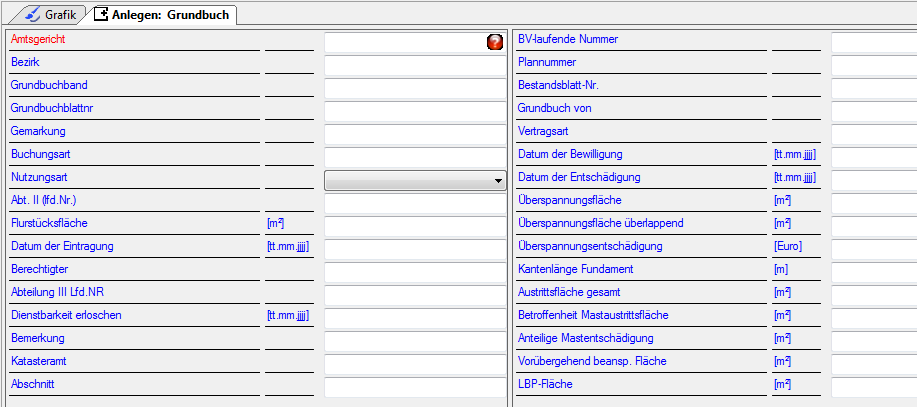
Task: Click the Austrittsfläche gesamt input field
Action: (874, 295)
